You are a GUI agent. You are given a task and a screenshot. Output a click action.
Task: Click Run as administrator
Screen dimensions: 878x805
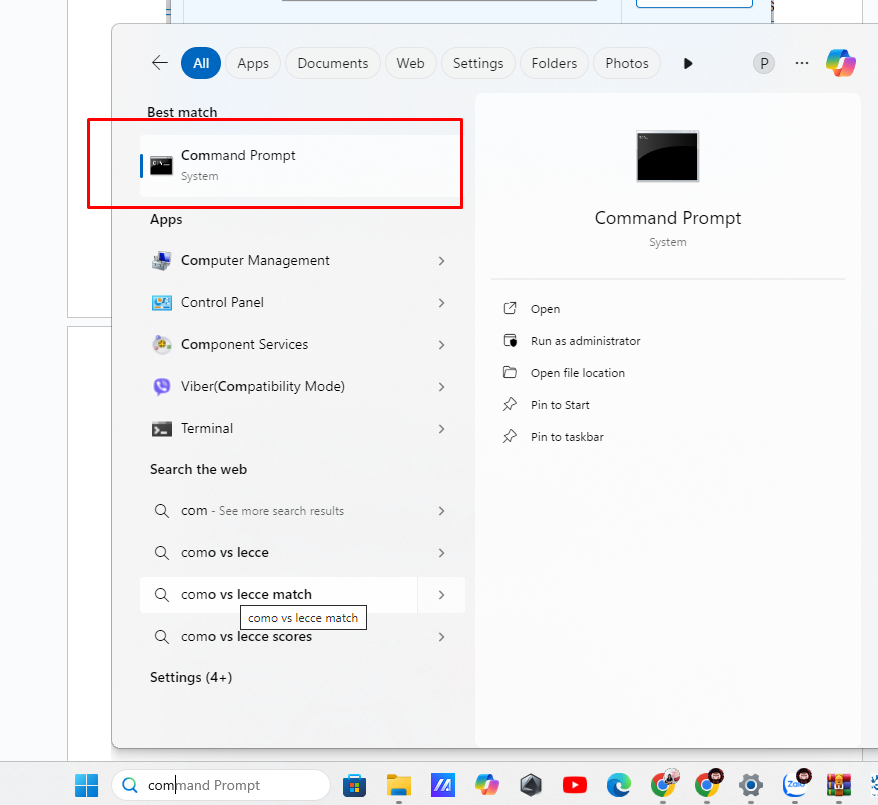[x=585, y=341]
